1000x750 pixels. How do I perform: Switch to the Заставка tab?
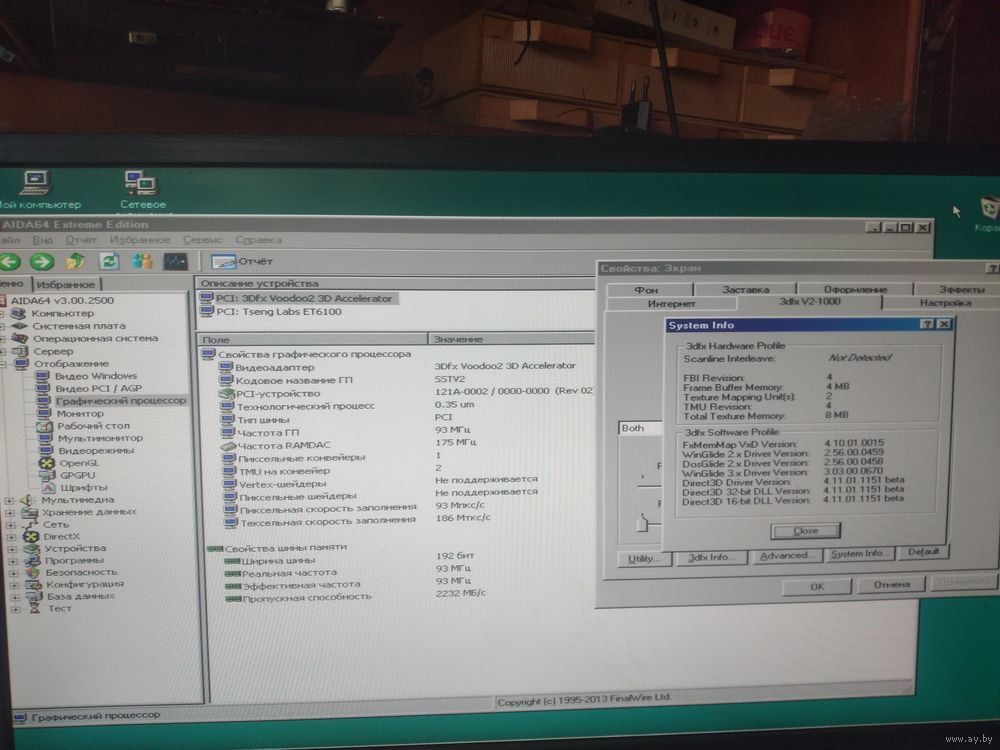point(746,290)
